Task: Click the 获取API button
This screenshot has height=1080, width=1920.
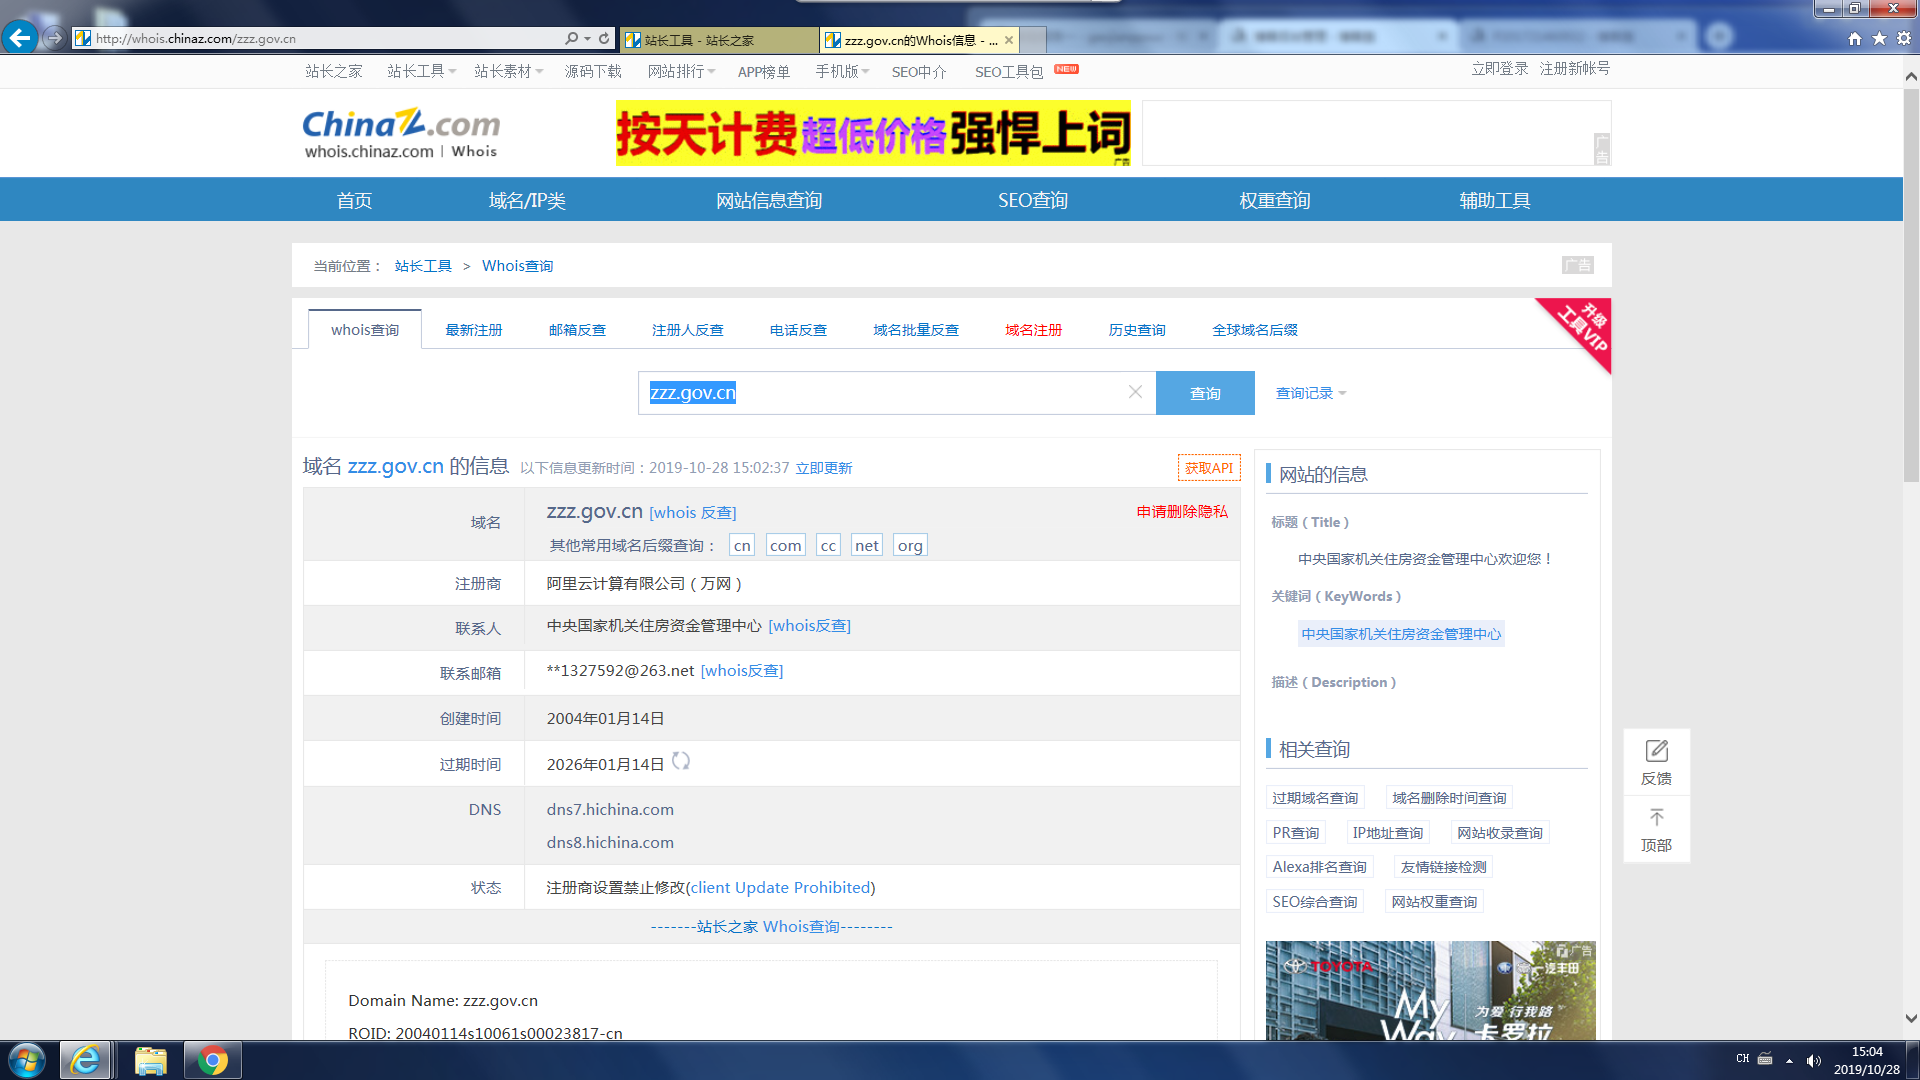Action: 1208,468
